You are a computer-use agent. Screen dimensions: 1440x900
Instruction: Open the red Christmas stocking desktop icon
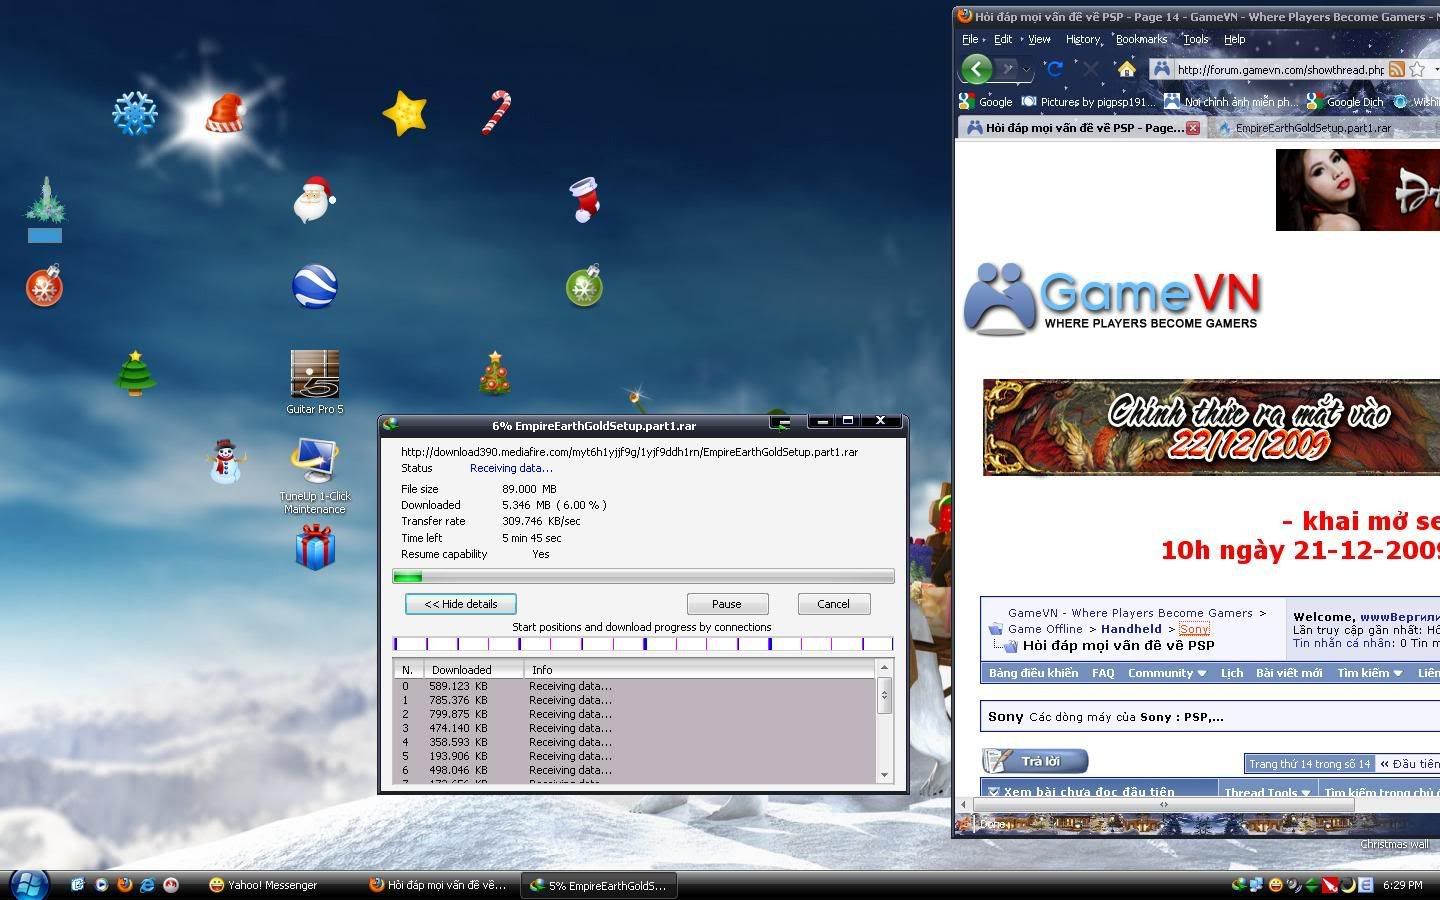pyautogui.click(x=585, y=200)
